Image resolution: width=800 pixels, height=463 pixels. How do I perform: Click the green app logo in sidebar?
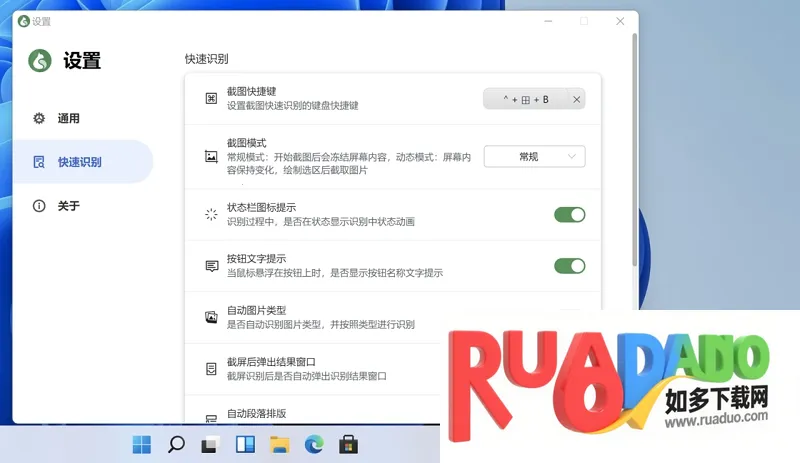pyautogui.click(x=40, y=60)
